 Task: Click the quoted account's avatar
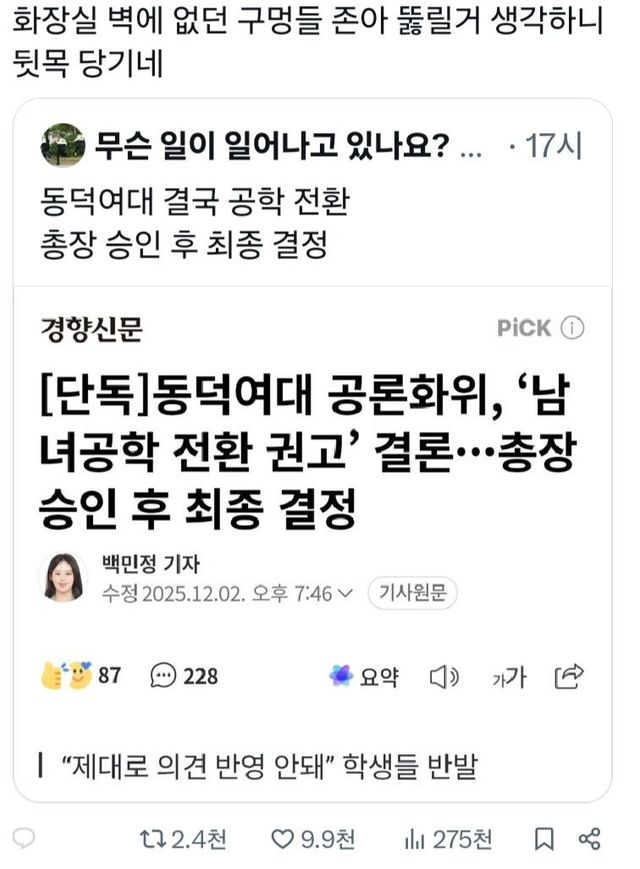pyautogui.click(x=63, y=145)
